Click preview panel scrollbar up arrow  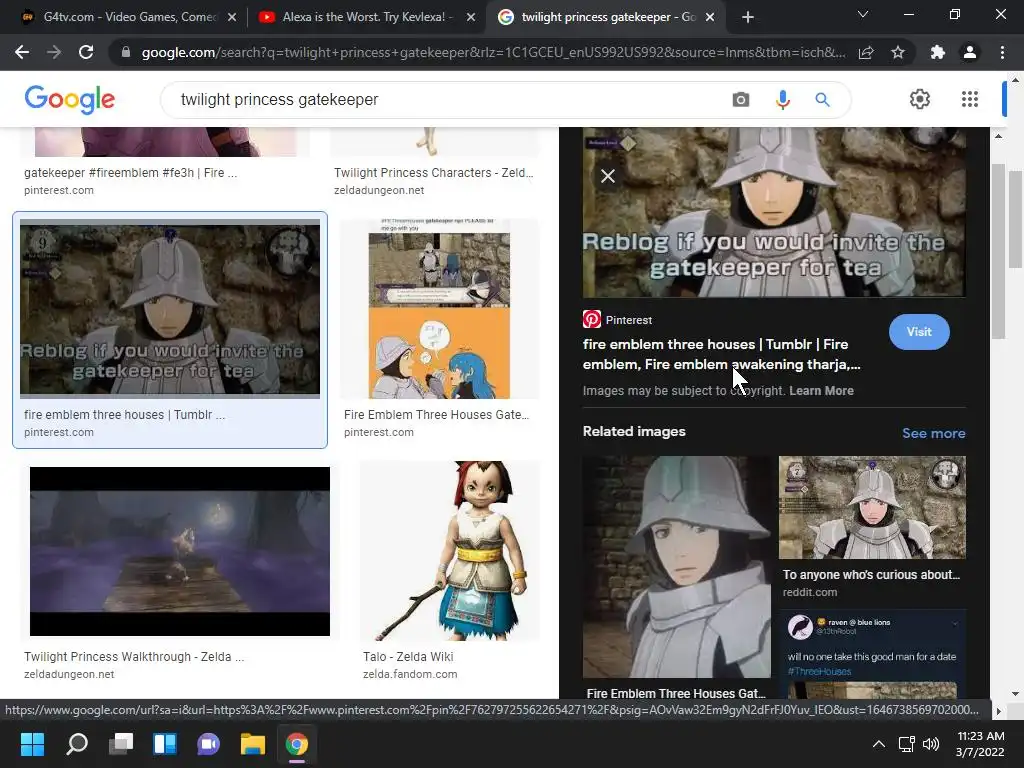998,136
